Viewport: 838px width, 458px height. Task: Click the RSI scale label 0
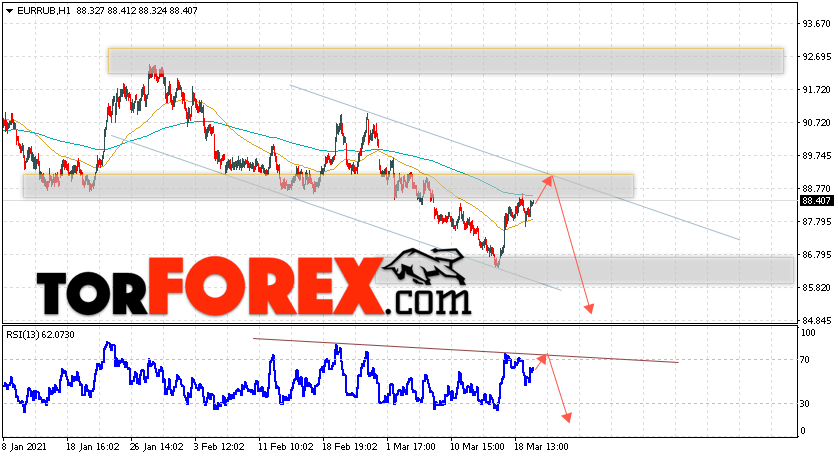click(x=803, y=431)
